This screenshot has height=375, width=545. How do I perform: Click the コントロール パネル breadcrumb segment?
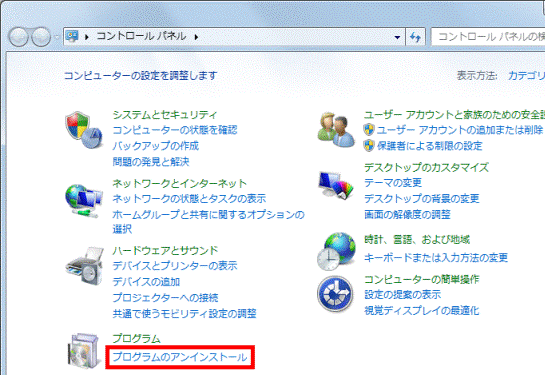coord(141,36)
